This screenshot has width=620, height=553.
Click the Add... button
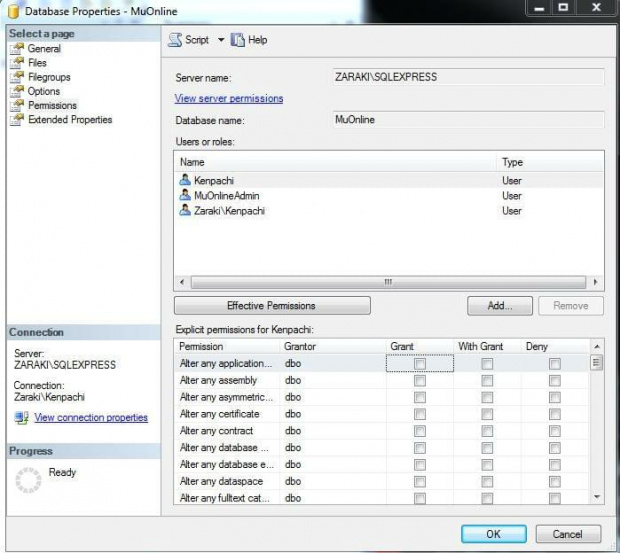pyautogui.click(x=501, y=306)
